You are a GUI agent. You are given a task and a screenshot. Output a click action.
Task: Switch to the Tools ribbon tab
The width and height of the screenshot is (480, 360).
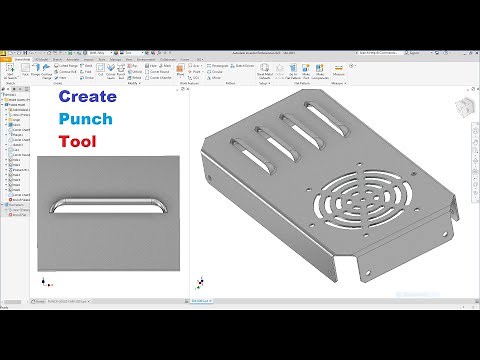[102, 59]
